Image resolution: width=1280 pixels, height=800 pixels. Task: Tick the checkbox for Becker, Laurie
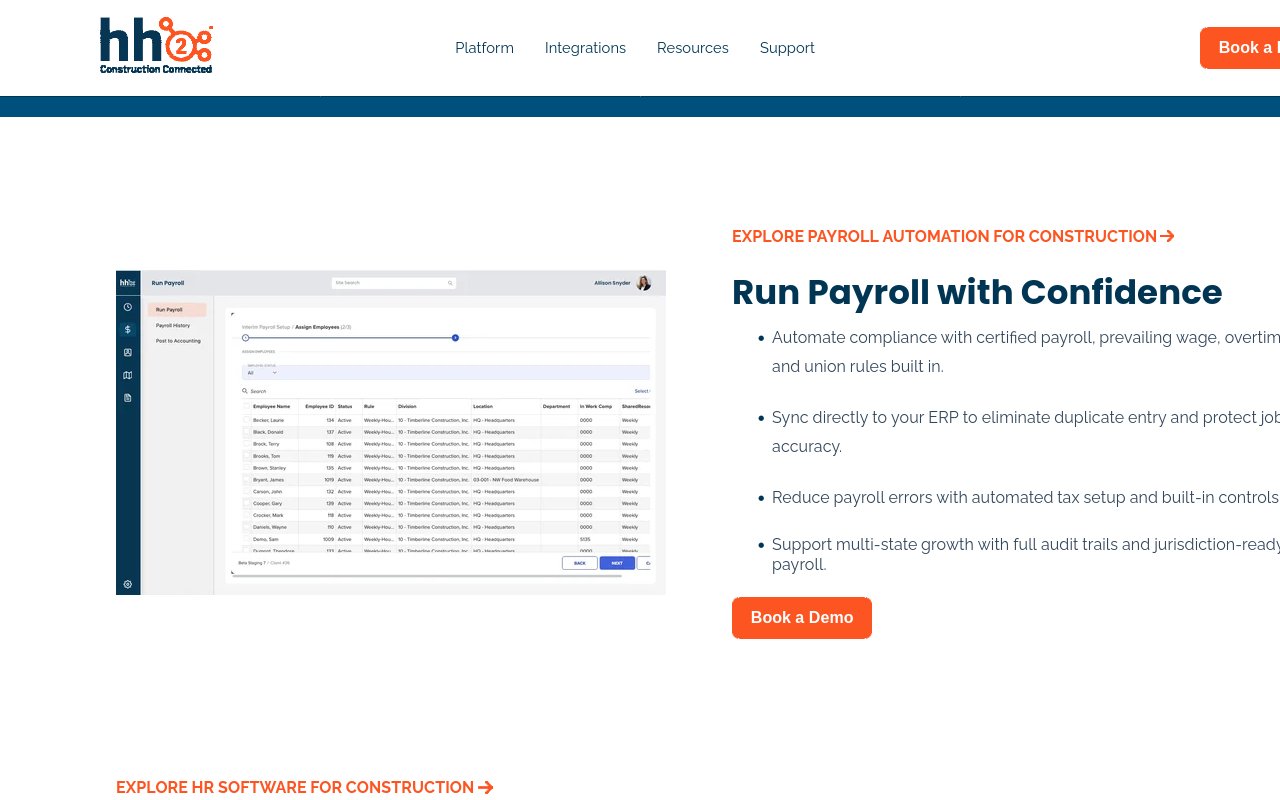point(247,420)
